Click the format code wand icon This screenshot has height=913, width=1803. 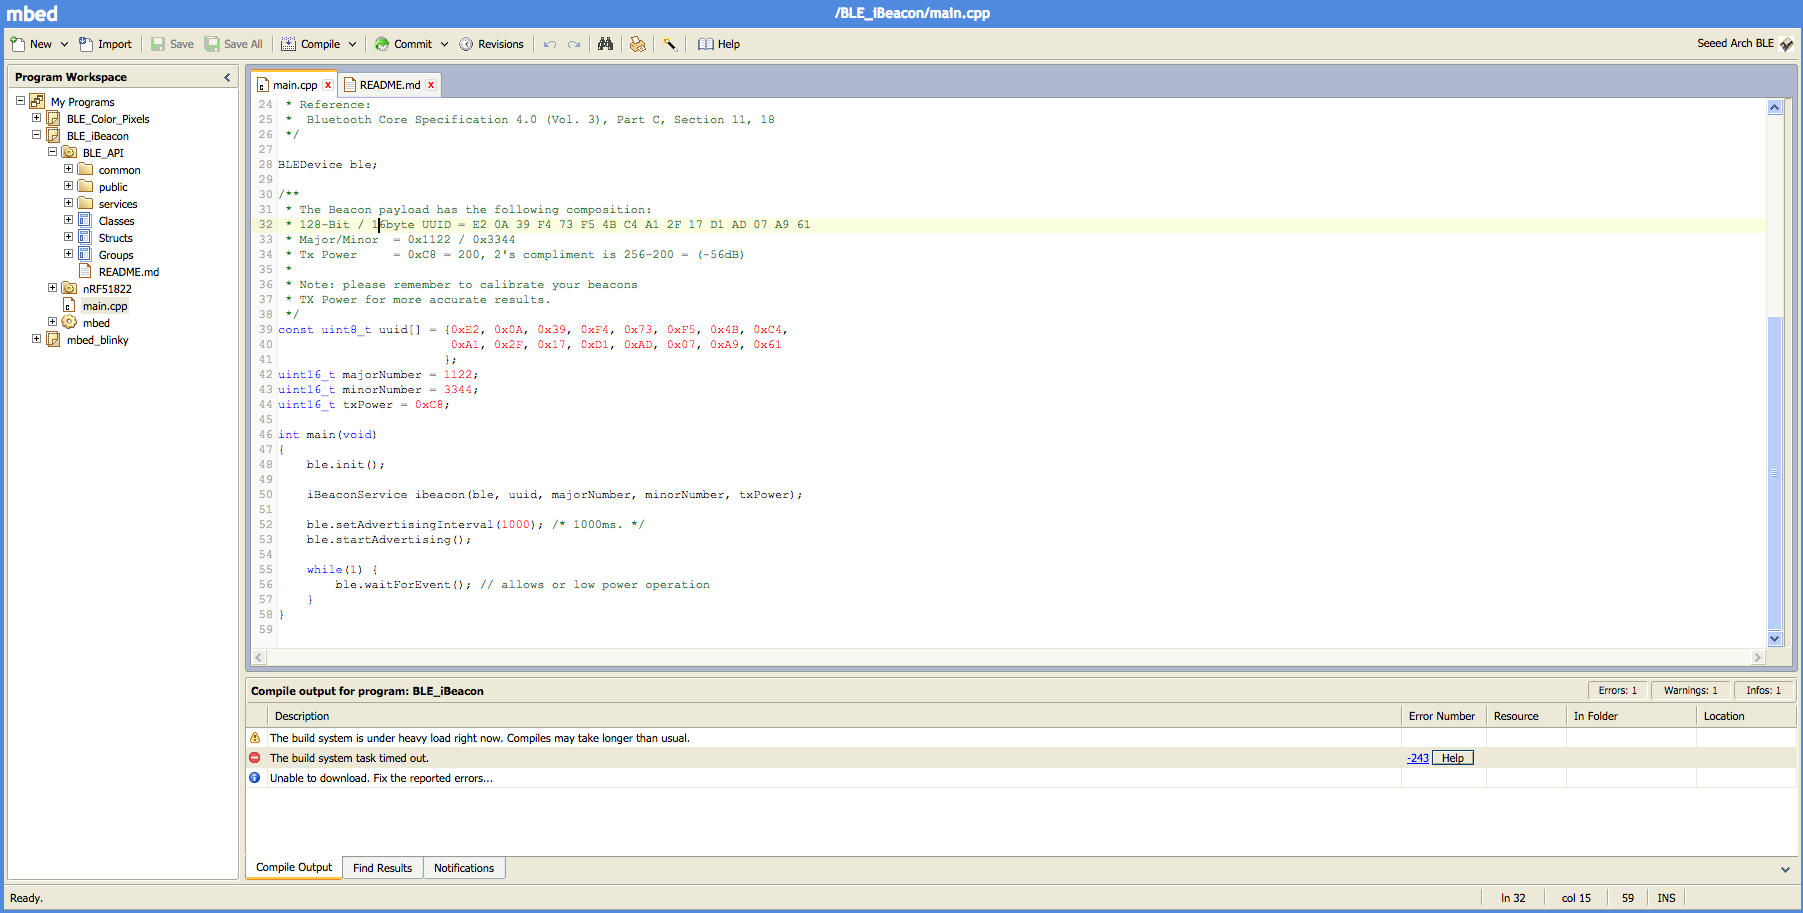coord(669,44)
